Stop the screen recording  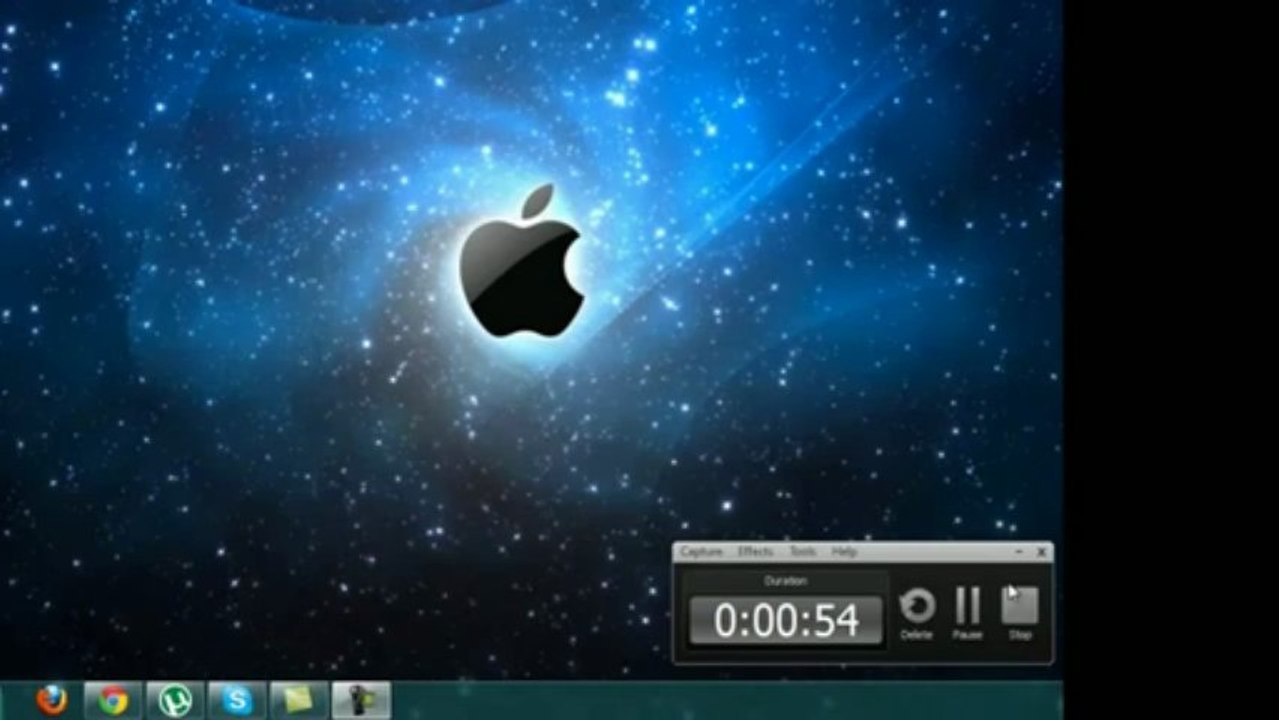1020,612
